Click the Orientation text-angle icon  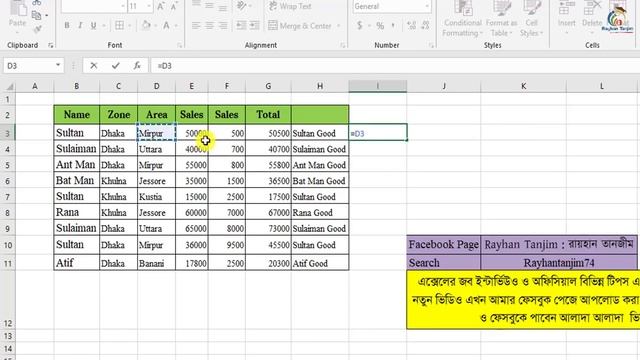point(241,6)
